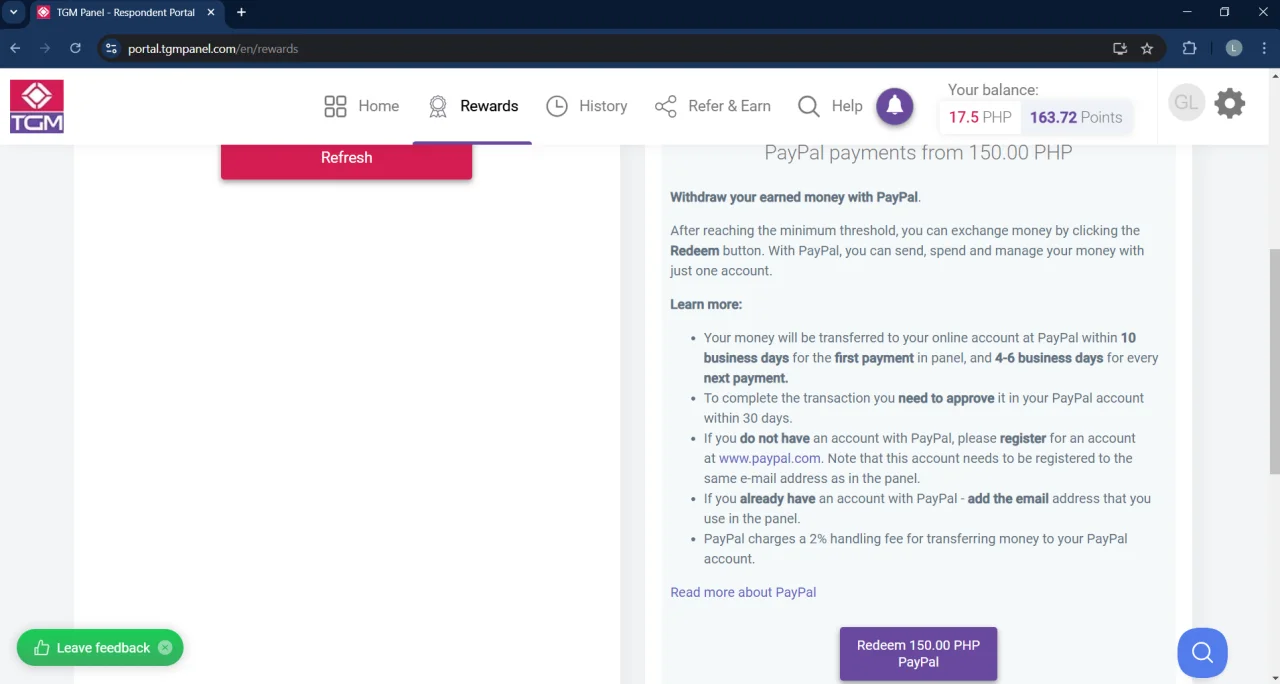The image size is (1280, 684).
Task: Dismiss the Leave feedback pill
Action: [165, 648]
